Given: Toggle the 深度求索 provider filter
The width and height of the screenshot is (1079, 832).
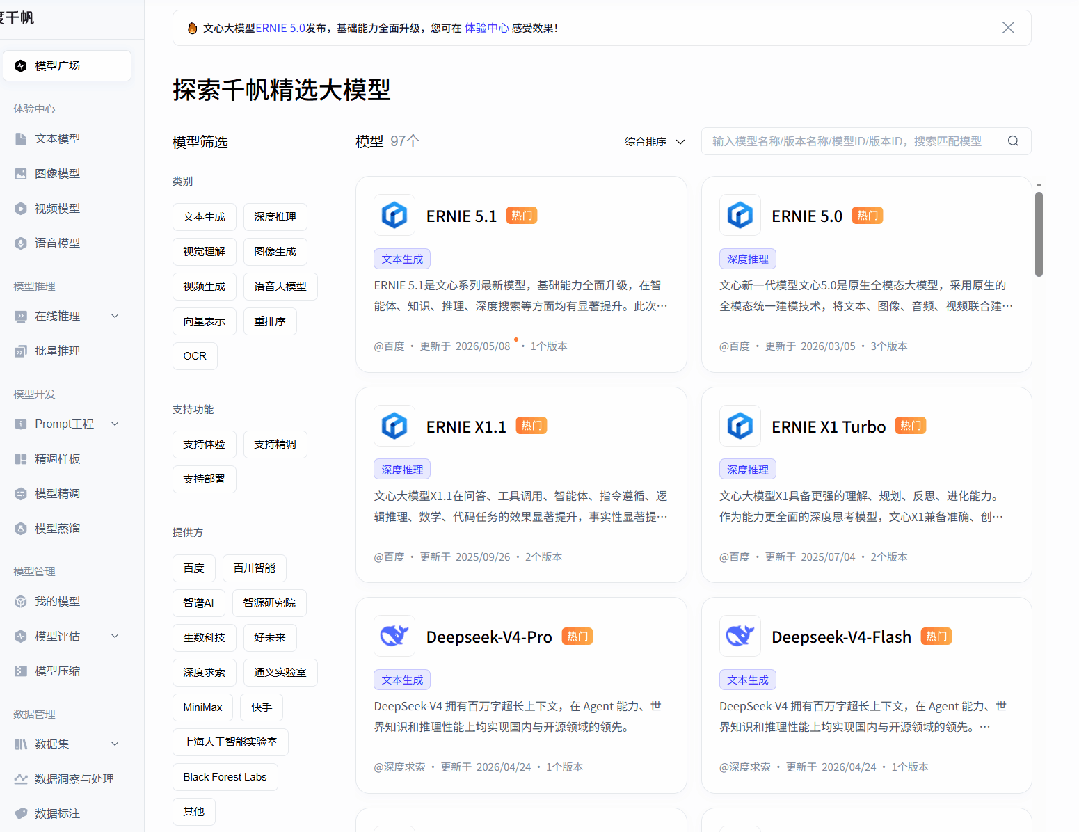Looking at the screenshot, I should coord(204,672).
